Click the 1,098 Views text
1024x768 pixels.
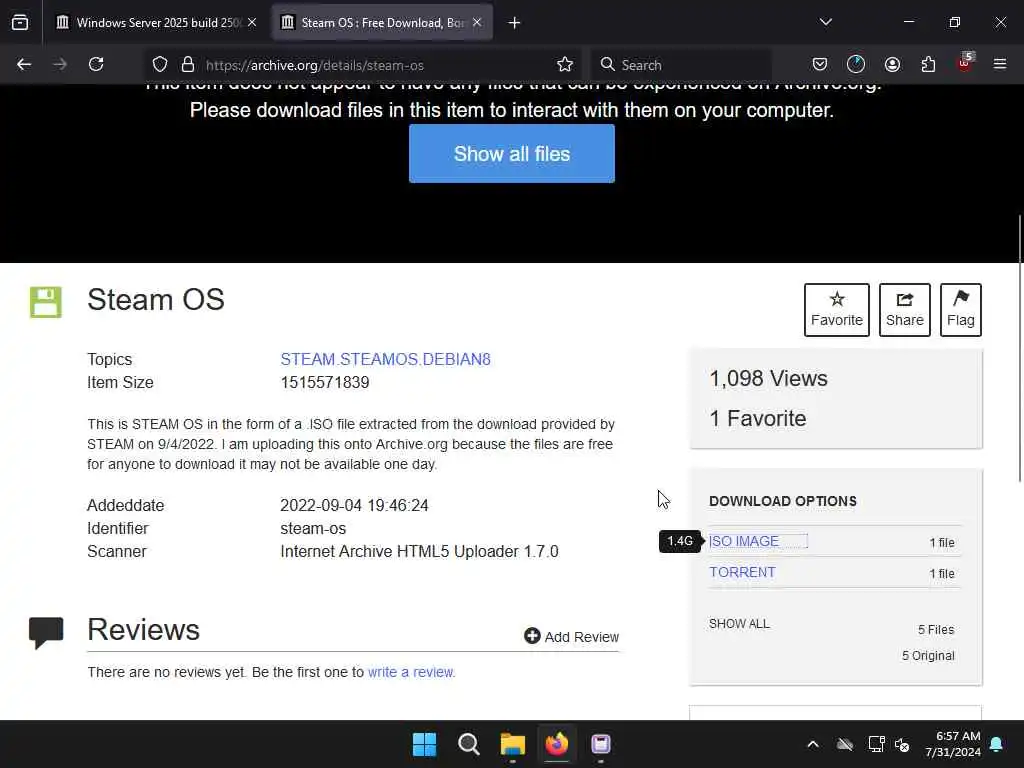click(769, 379)
